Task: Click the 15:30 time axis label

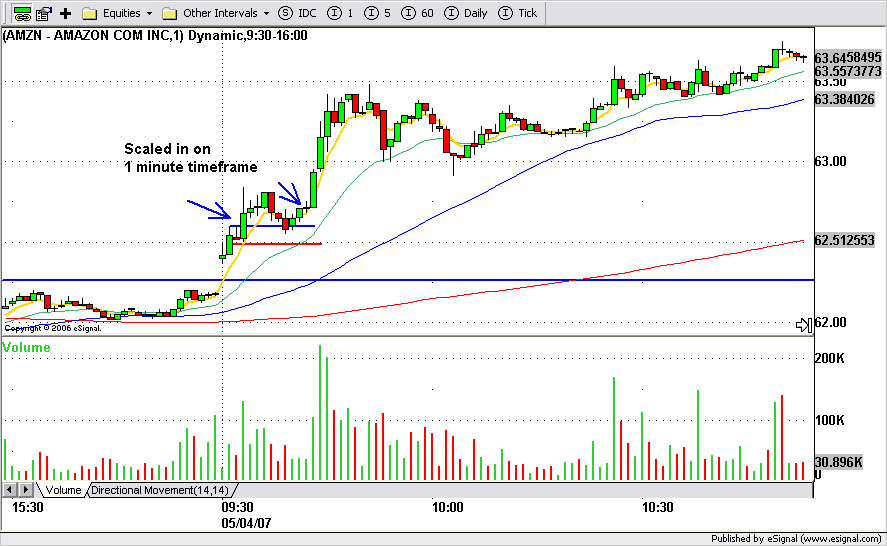Action: tap(28, 508)
